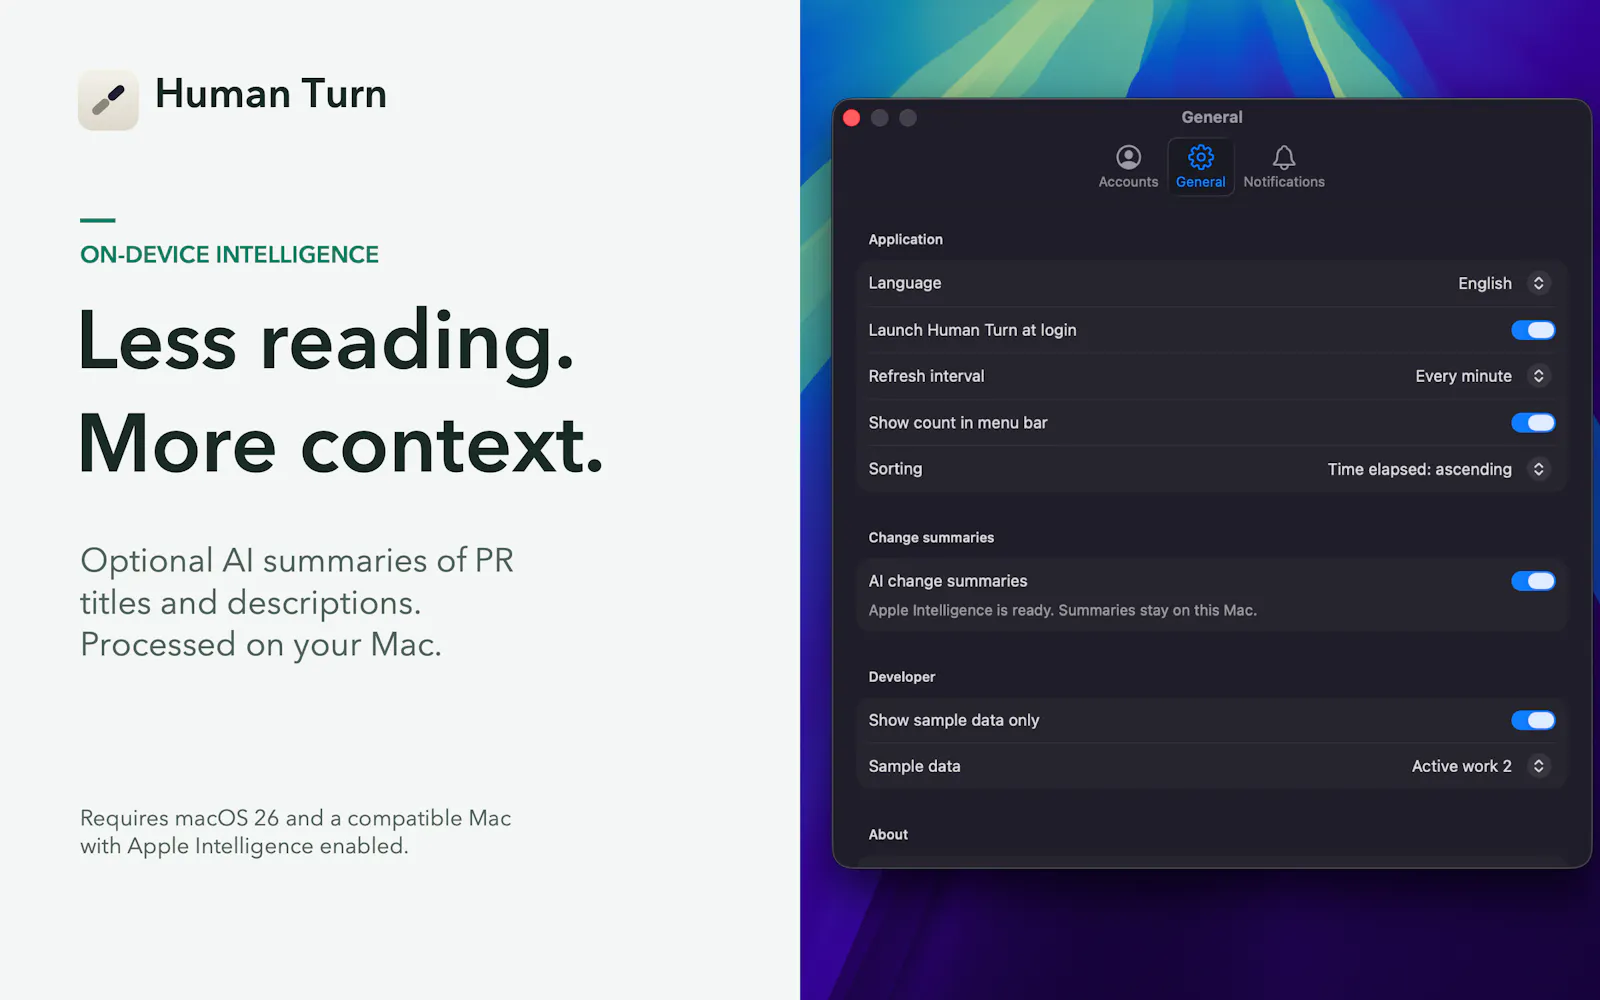Click the Sample data label

pos(914,766)
